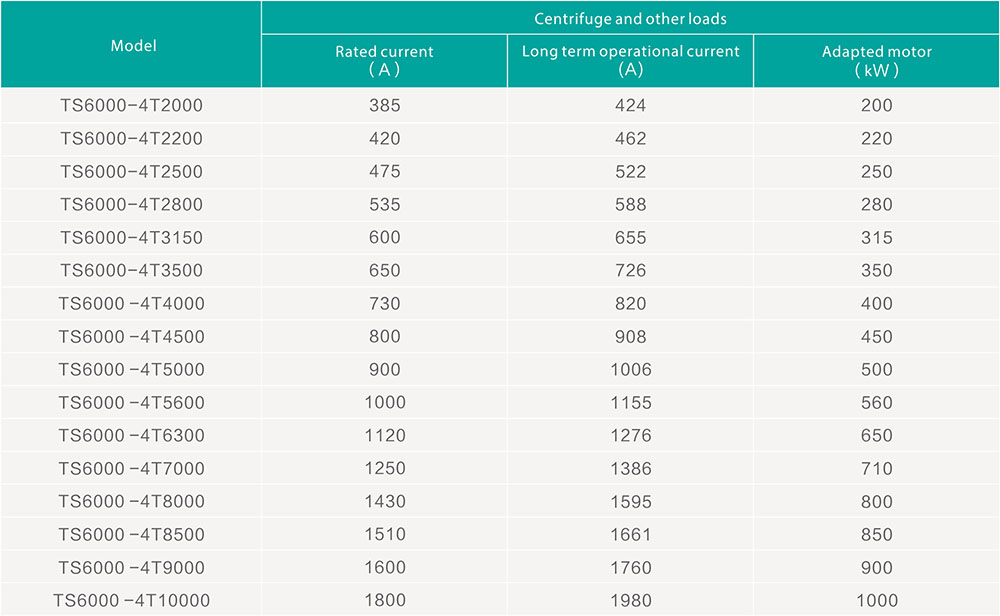
Task: Click long term current value 1386
Action: [630, 468]
